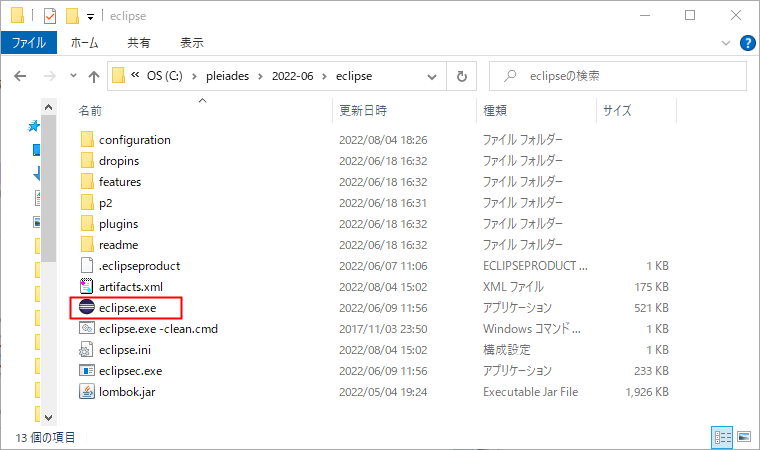Select the configuration folder icon

pyautogui.click(x=87, y=140)
